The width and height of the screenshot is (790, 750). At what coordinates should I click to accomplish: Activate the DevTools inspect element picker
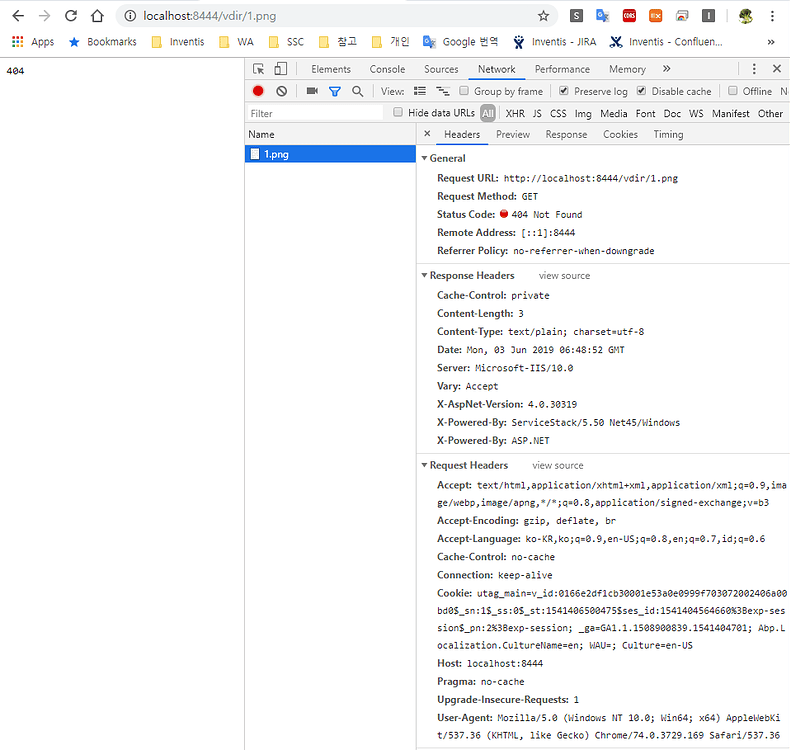(x=258, y=69)
